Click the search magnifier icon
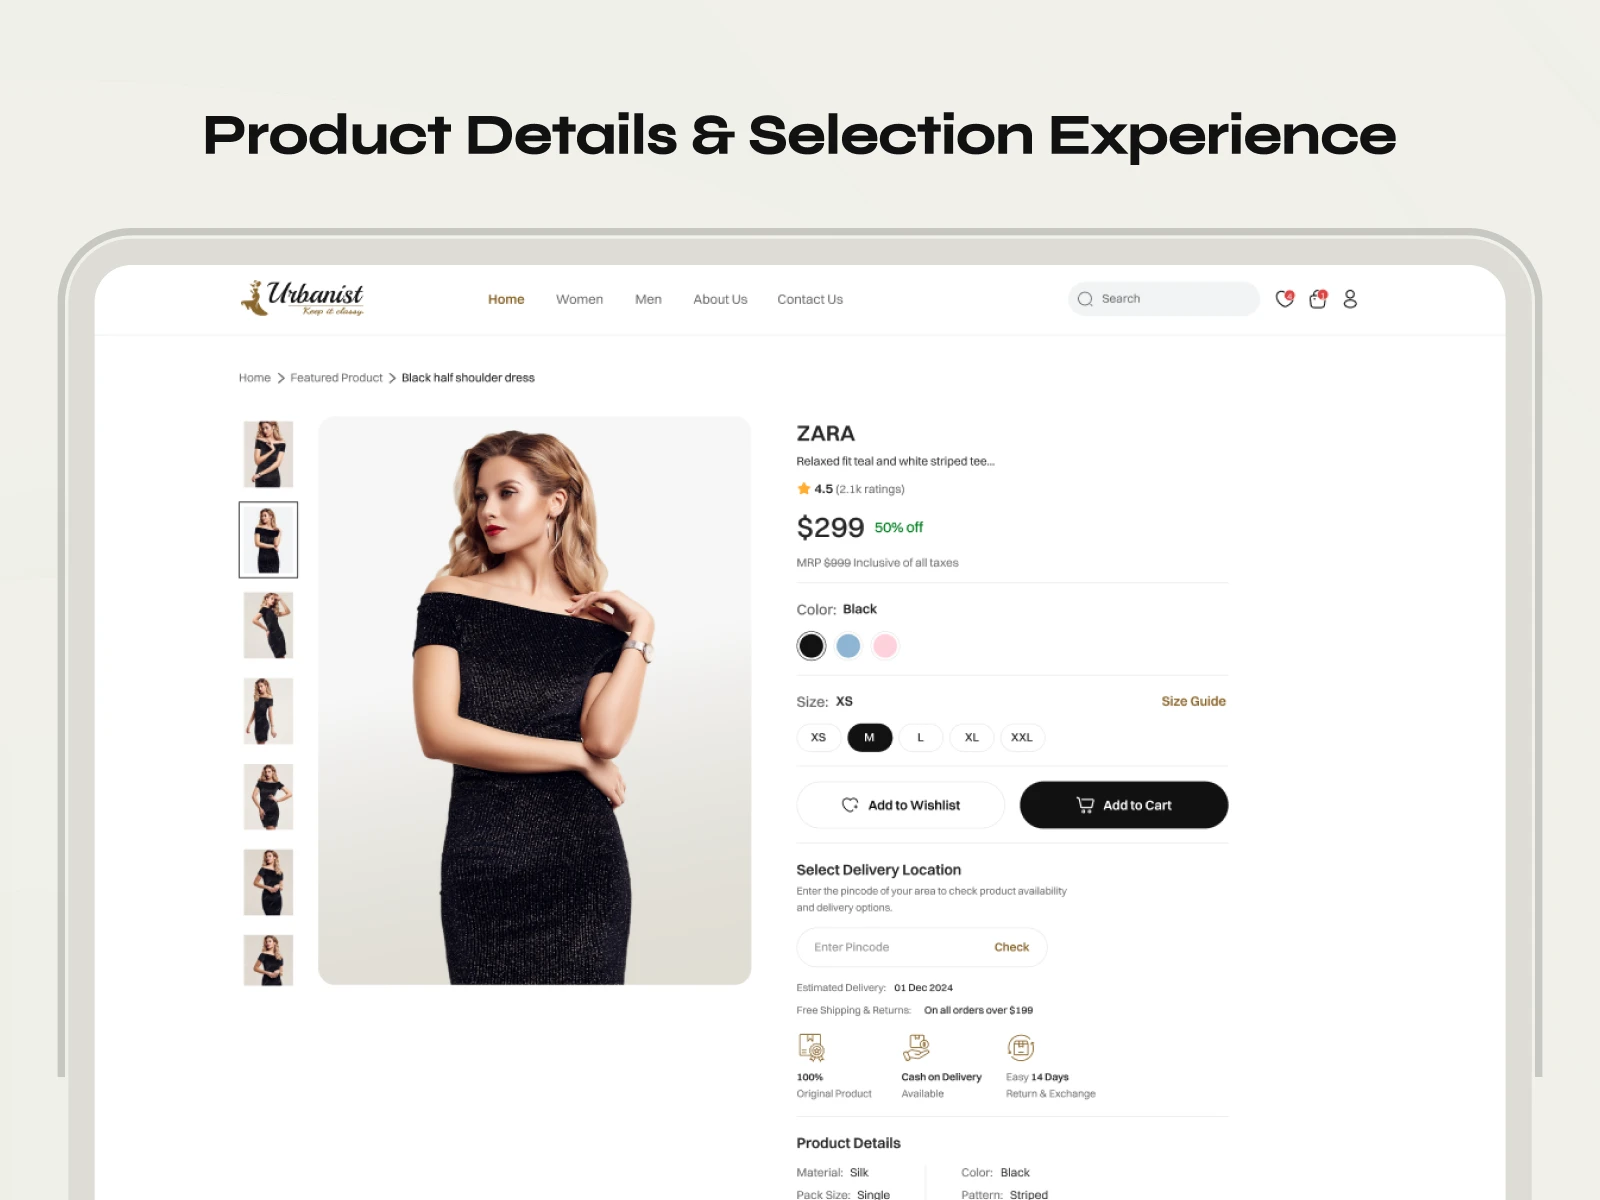The width and height of the screenshot is (1600, 1200). point(1085,299)
